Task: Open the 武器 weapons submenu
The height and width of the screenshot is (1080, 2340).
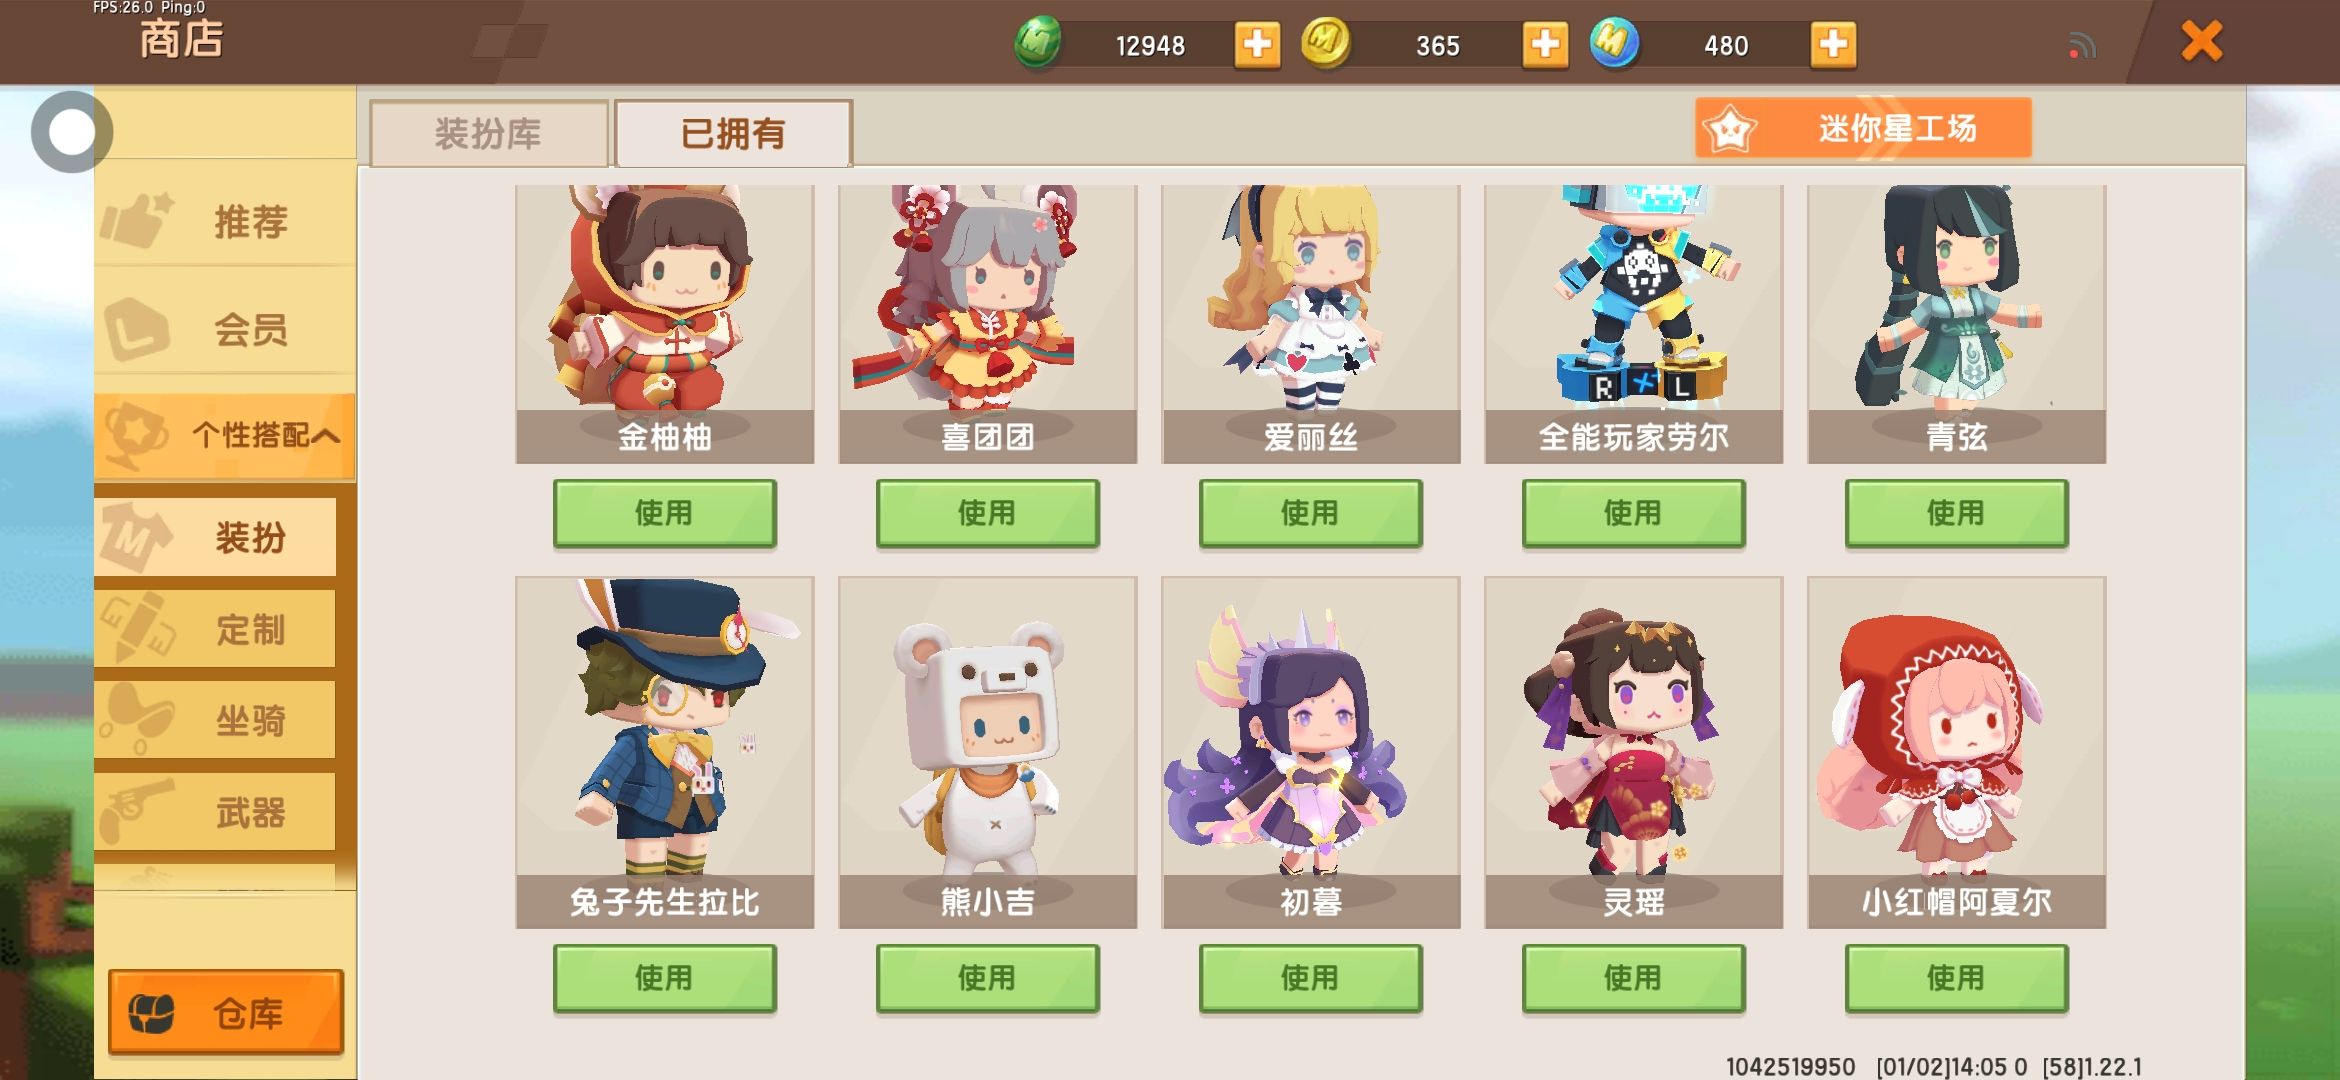Action: [215, 812]
